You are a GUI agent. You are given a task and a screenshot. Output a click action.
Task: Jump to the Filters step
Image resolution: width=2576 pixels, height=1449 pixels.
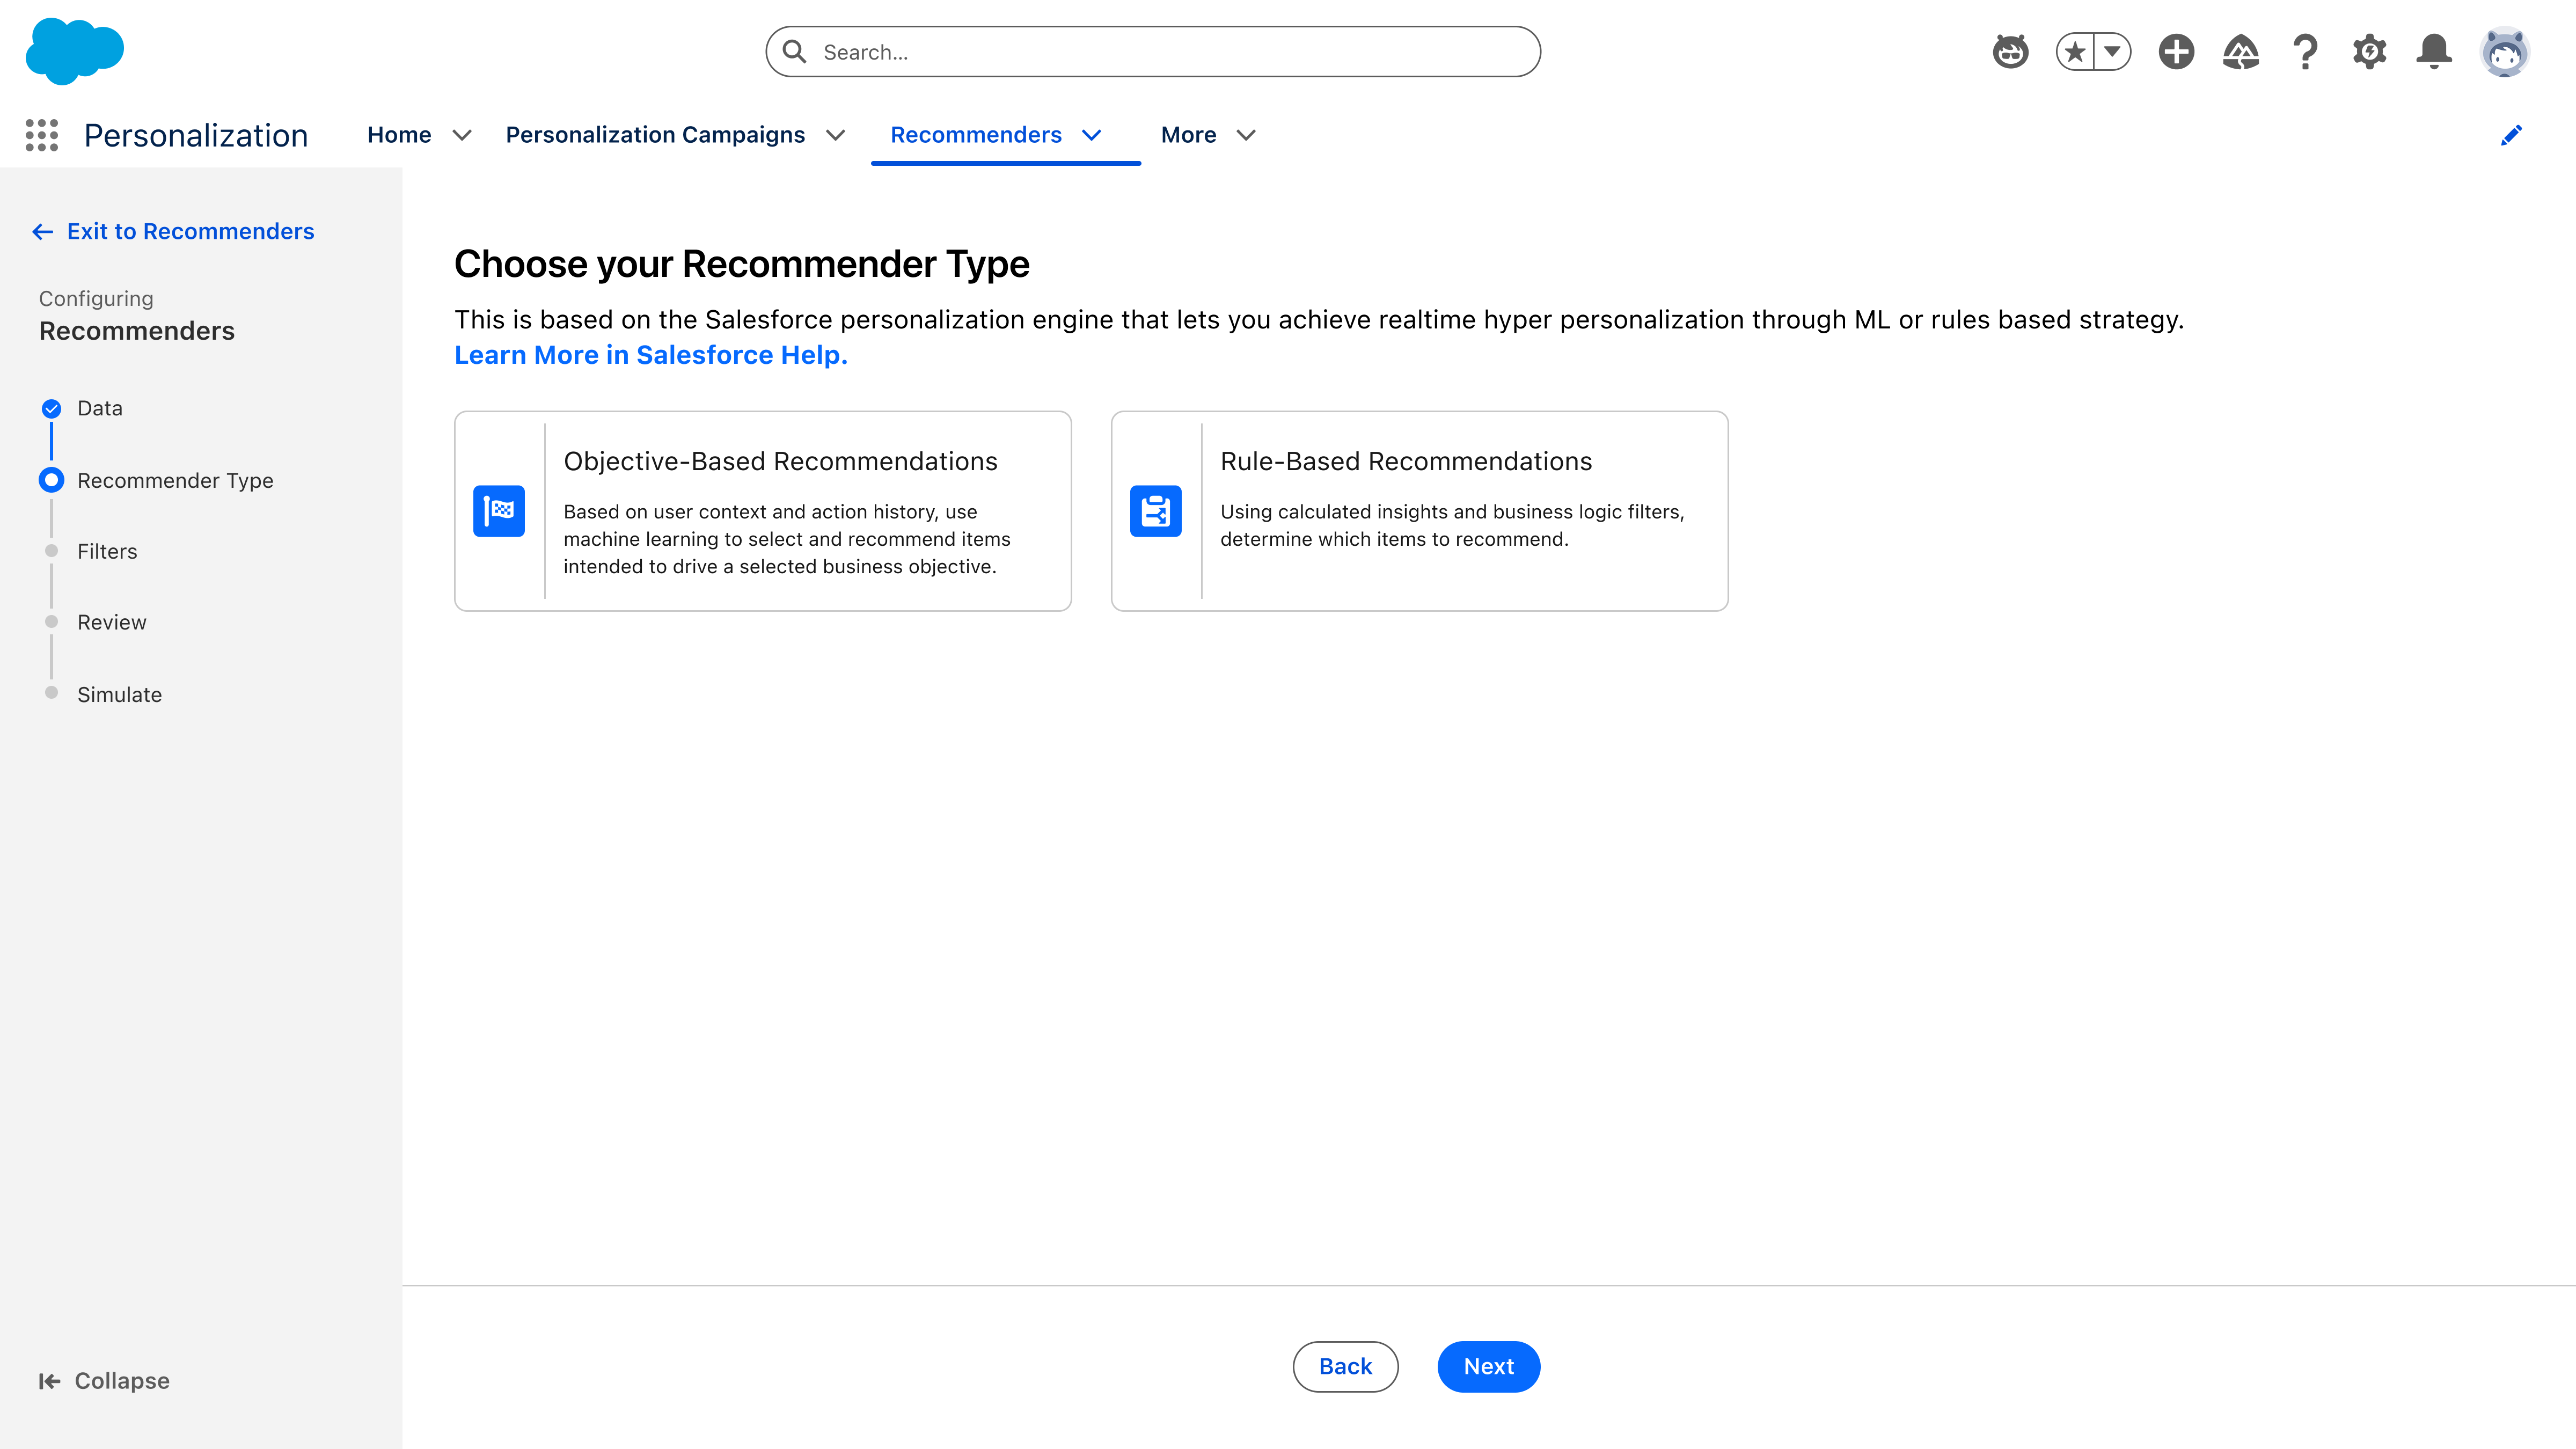pos(107,551)
